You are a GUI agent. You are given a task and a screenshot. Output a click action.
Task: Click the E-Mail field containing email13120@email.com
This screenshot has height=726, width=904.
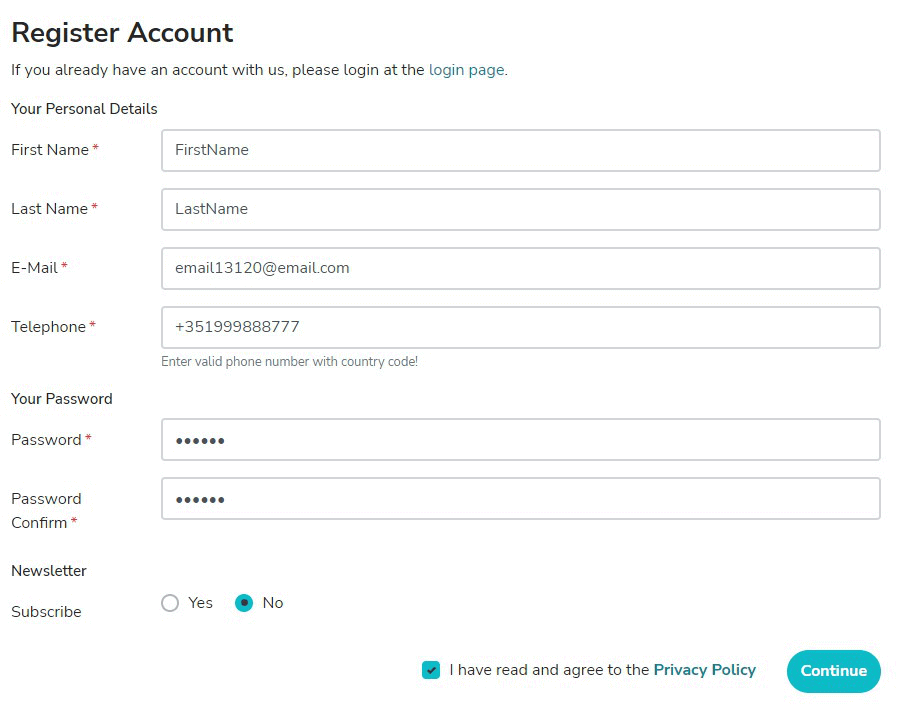(x=520, y=268)
